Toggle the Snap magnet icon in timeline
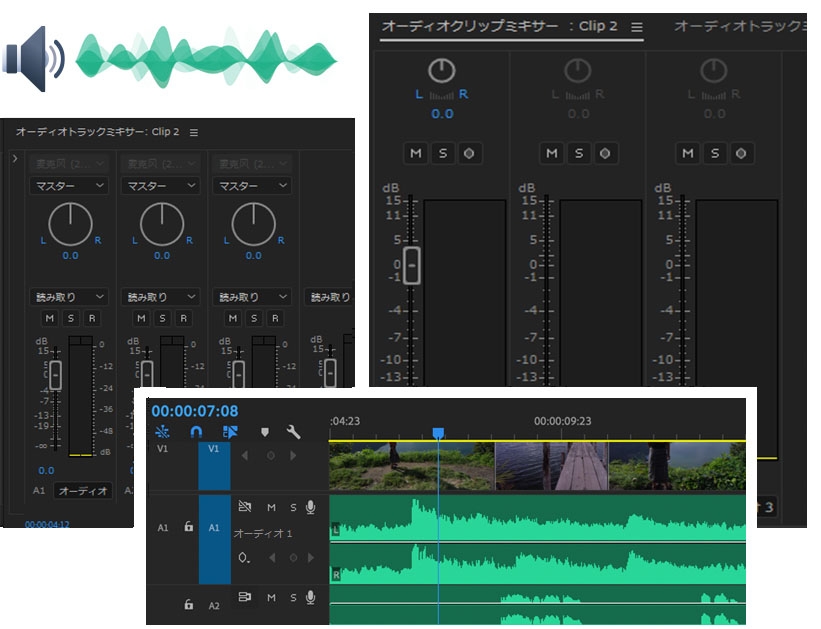This screenshot has height=629, width=821. point(196,432)
